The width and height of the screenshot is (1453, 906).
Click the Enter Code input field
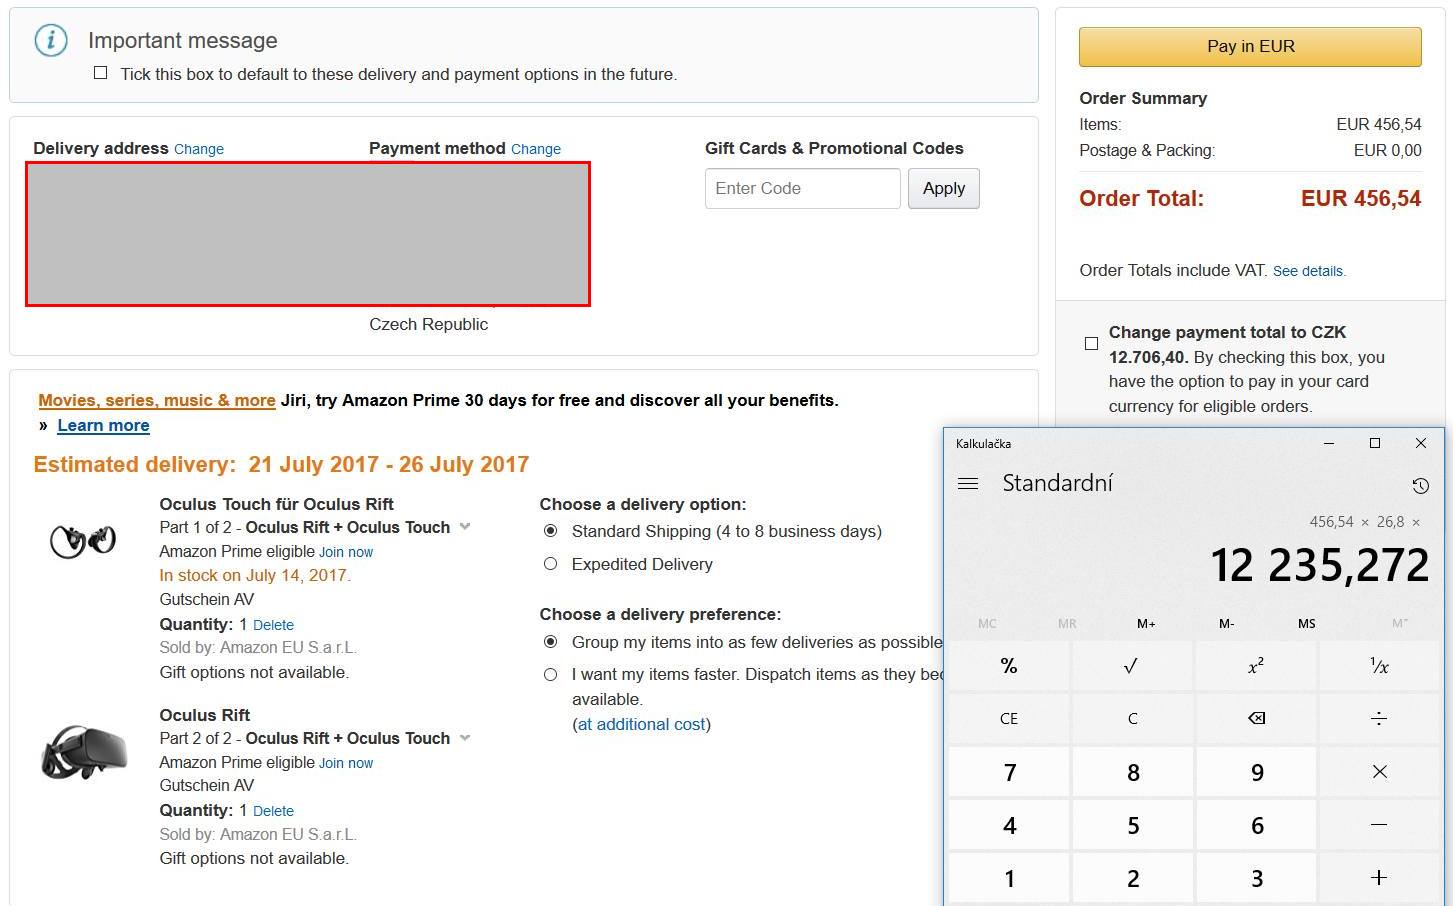(803, 188)
